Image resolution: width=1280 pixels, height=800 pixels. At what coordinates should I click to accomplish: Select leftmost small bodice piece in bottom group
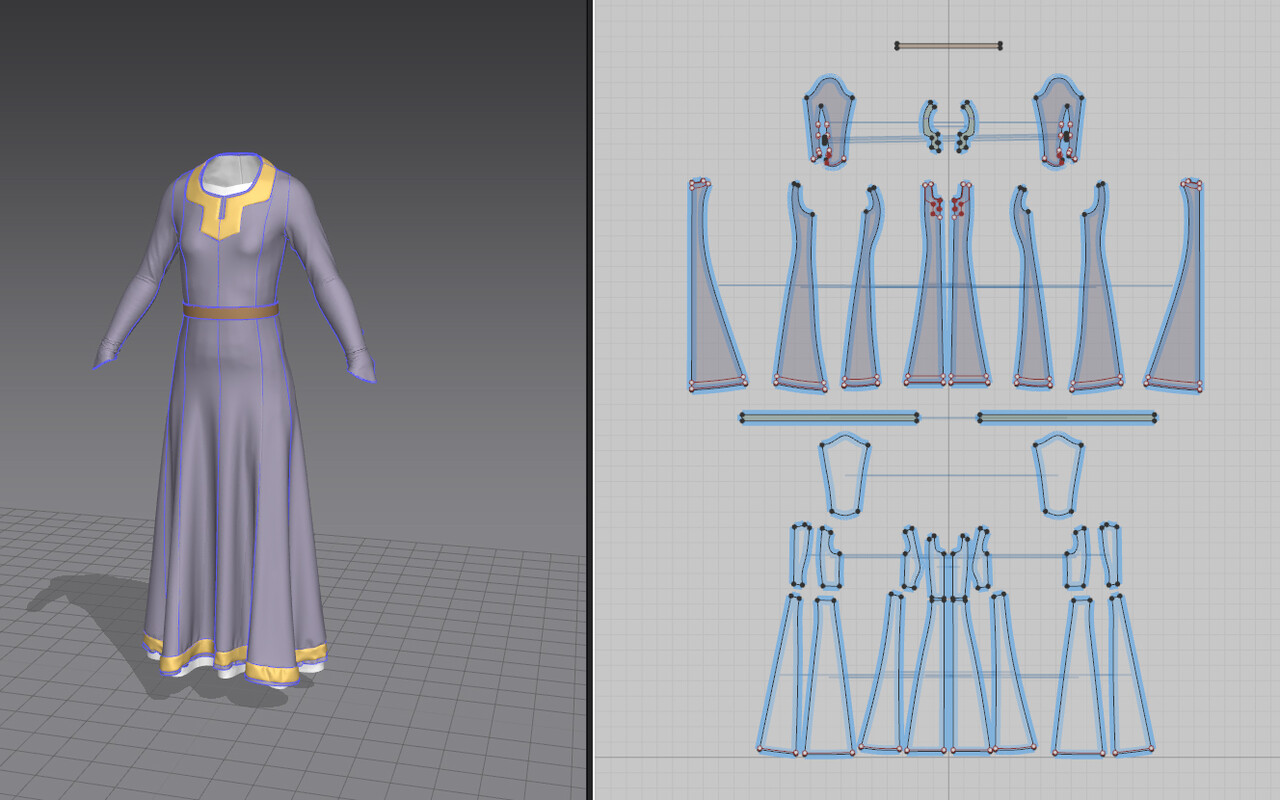click(x=799, y=555)
